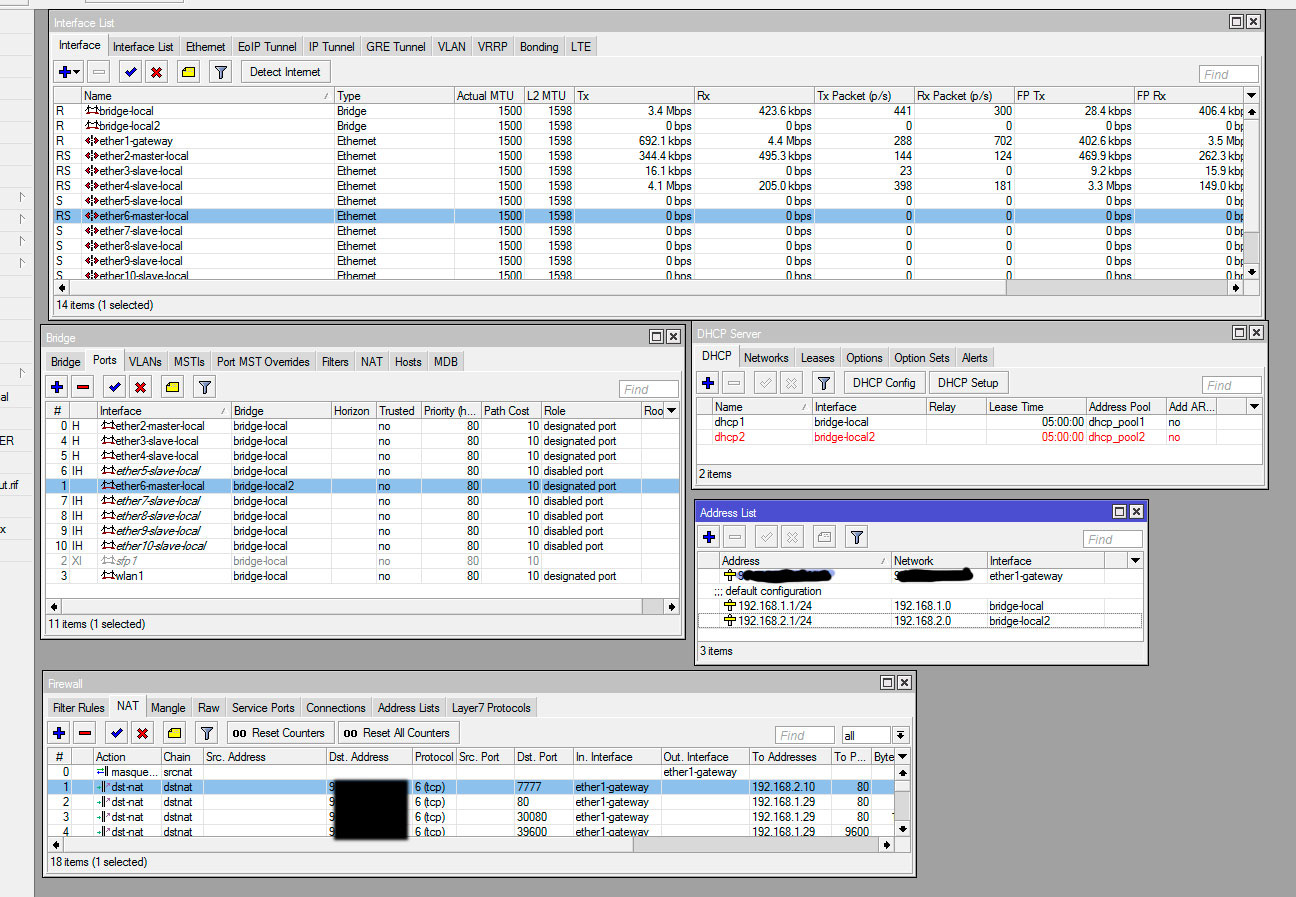The height and width of the screenshot is (897, 1296).
Task: Select ether4-slave-local row in Interface List
Action: click(x=648, y=186)
